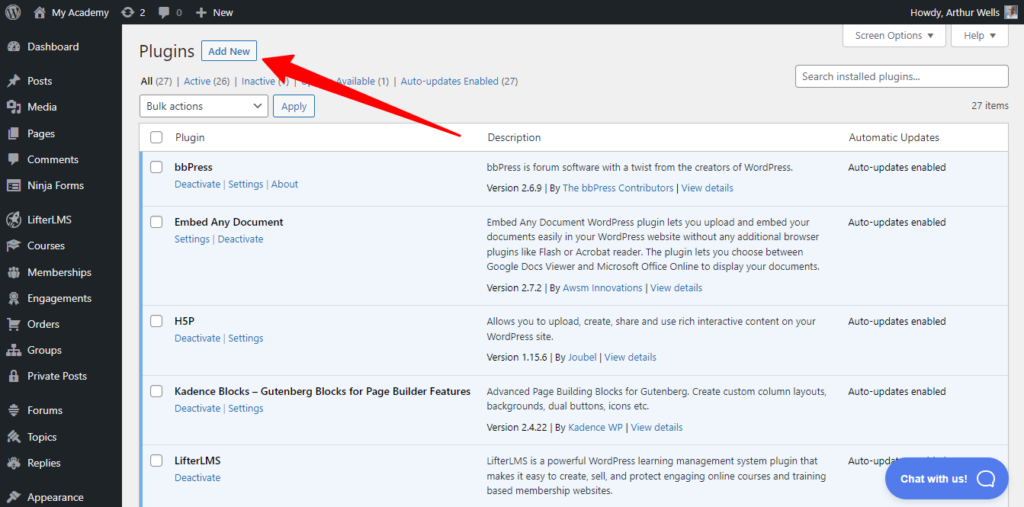Click the Forums icon in sidebar

[14, 410]
